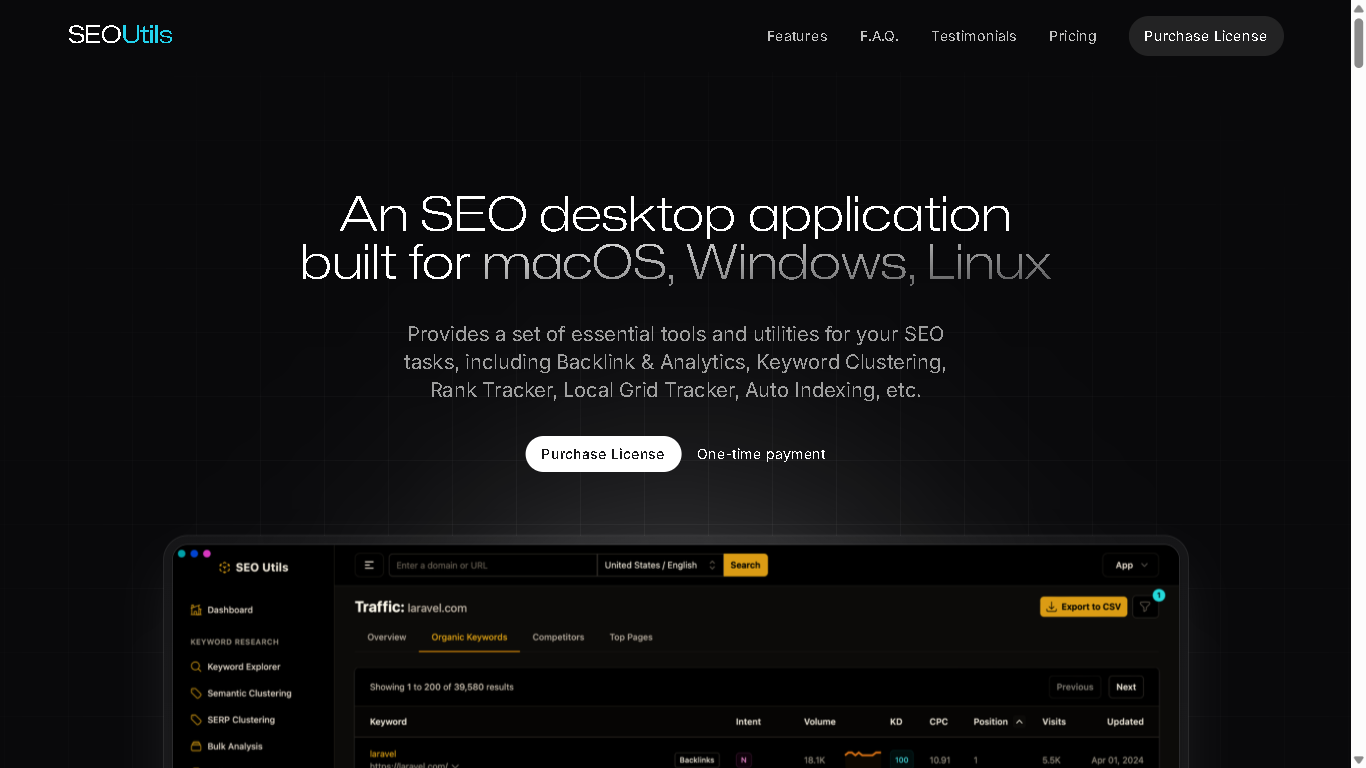This screenshot has width=1366, height=768.
Task: Open Keyword Explorer in the sidebar
Action: pyautogui.click(x=244, y=667)
